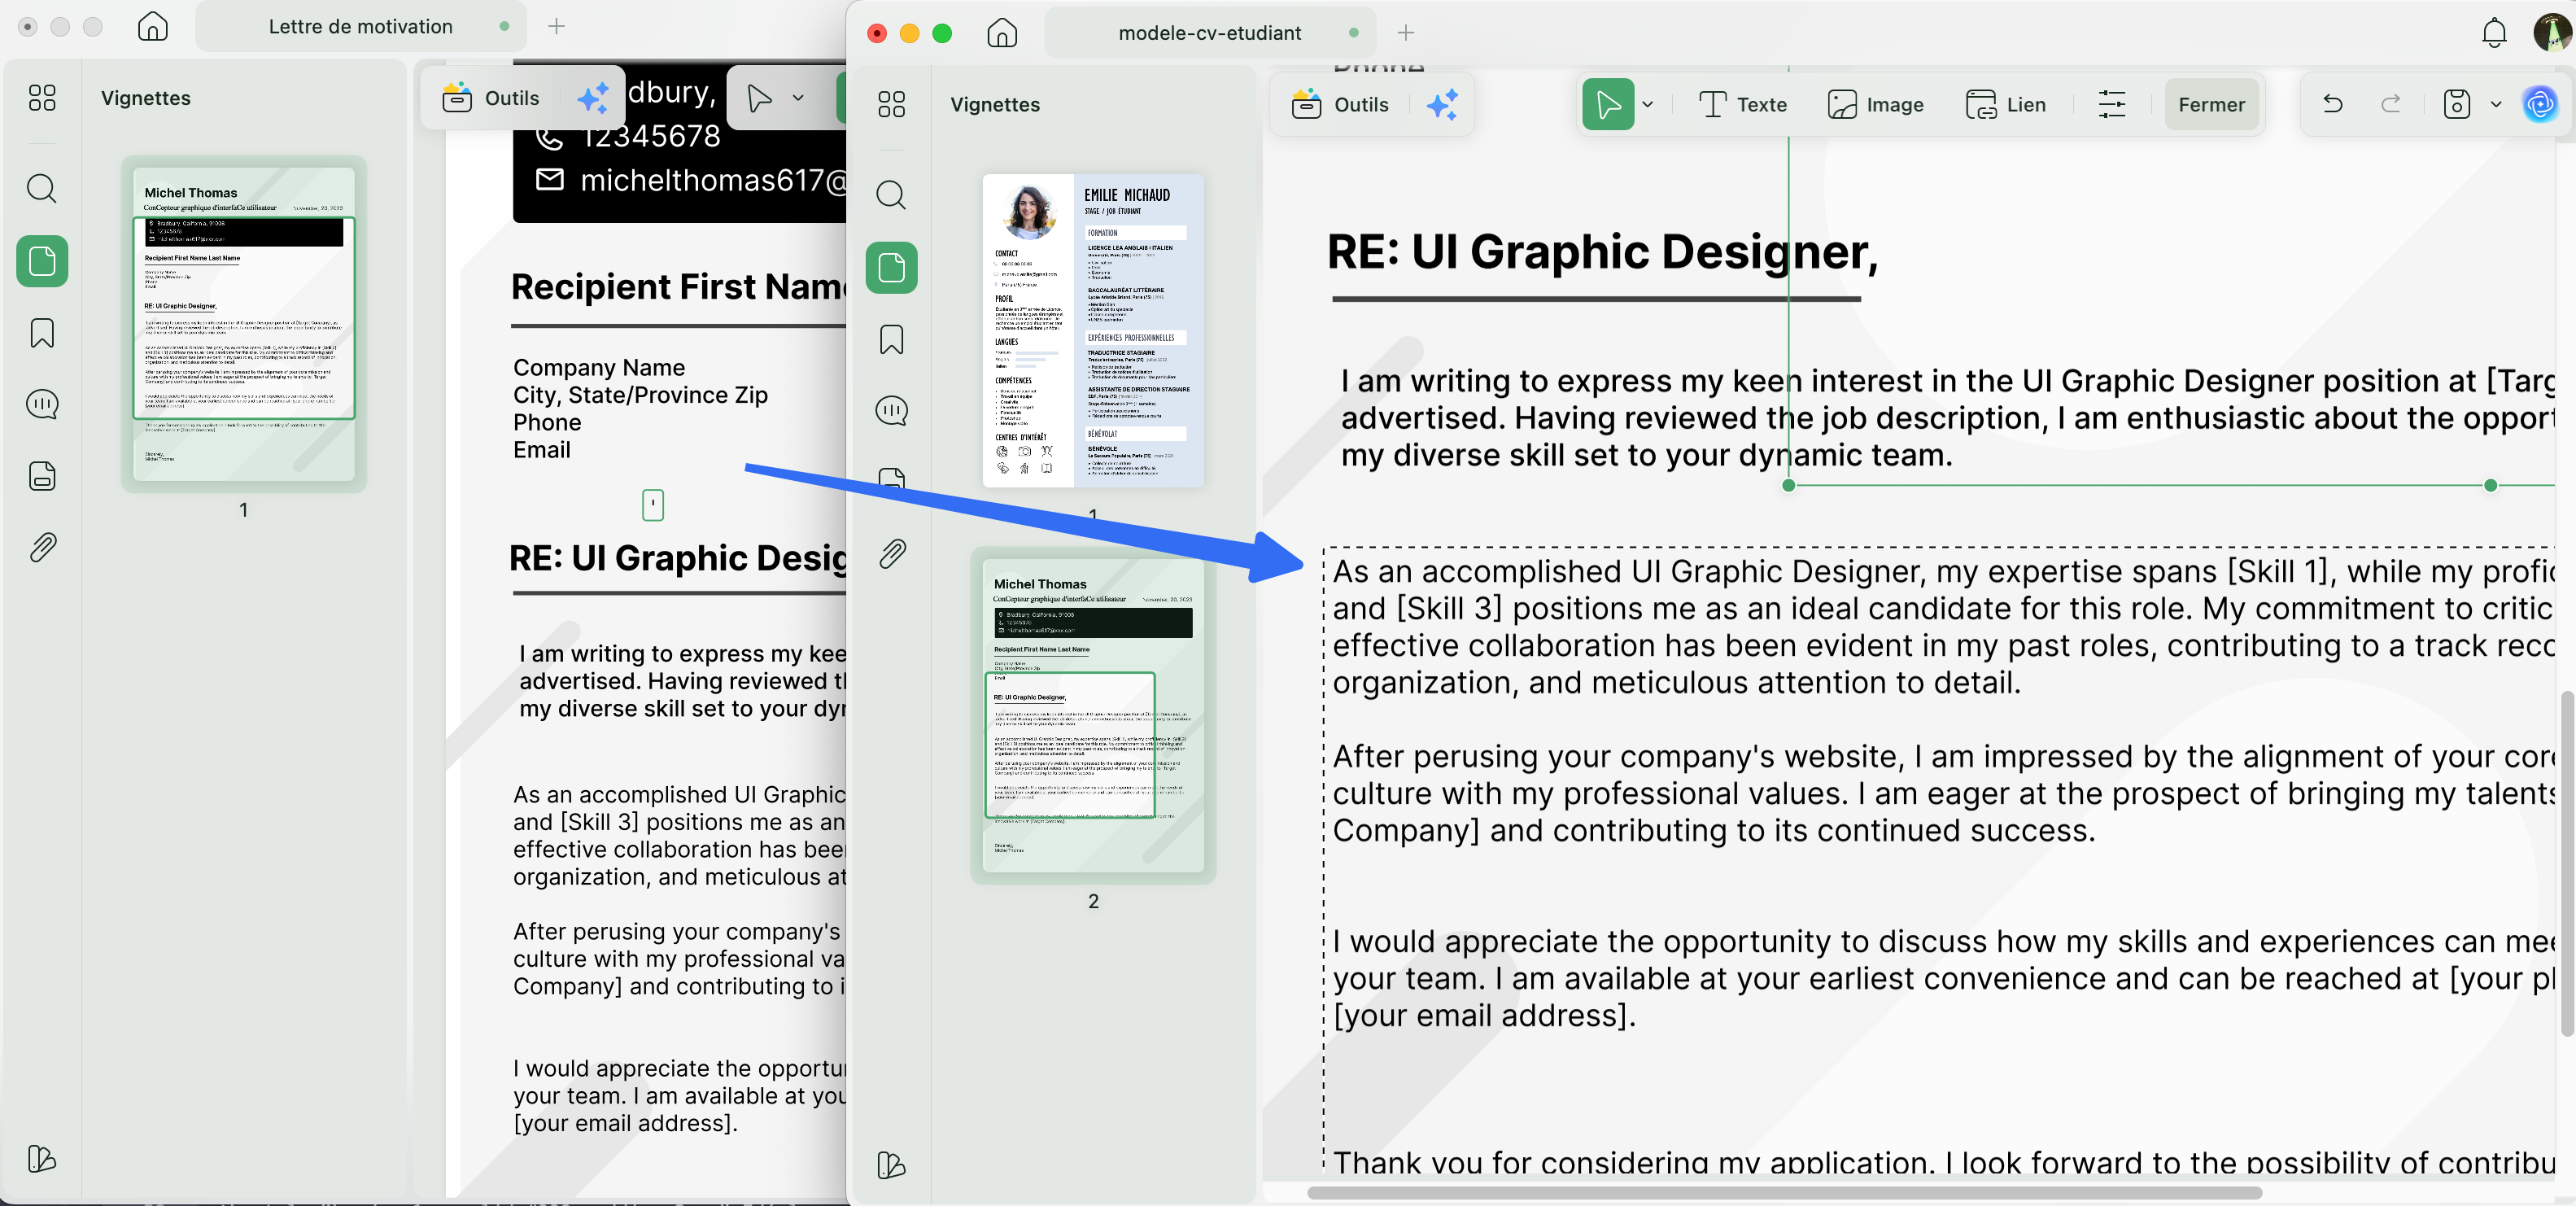The width and height of the screenshot is (2576, 1206).
Task: Select the green cursor selection tool
Action: click(x=1608, y=104)
